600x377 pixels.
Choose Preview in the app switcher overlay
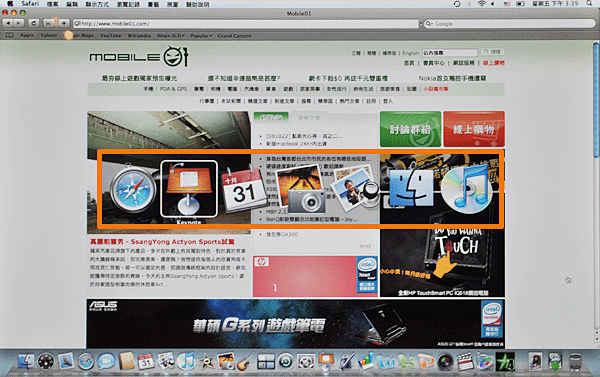[355, 189]
